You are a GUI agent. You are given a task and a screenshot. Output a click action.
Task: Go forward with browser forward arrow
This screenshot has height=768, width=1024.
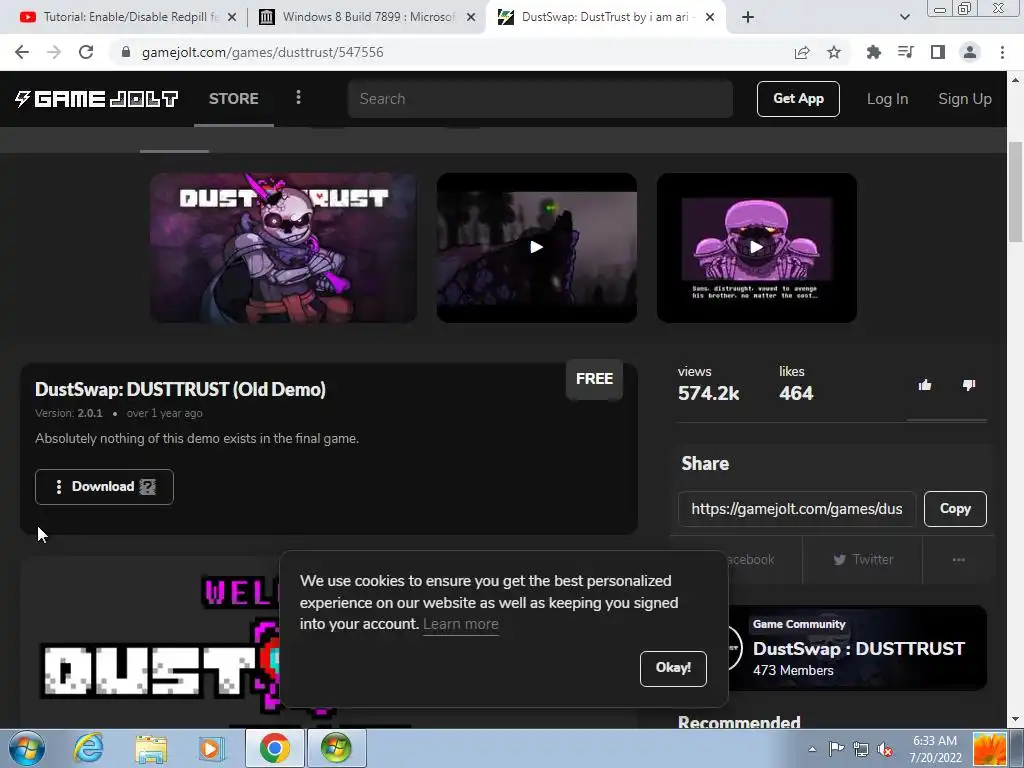point(54,52)
